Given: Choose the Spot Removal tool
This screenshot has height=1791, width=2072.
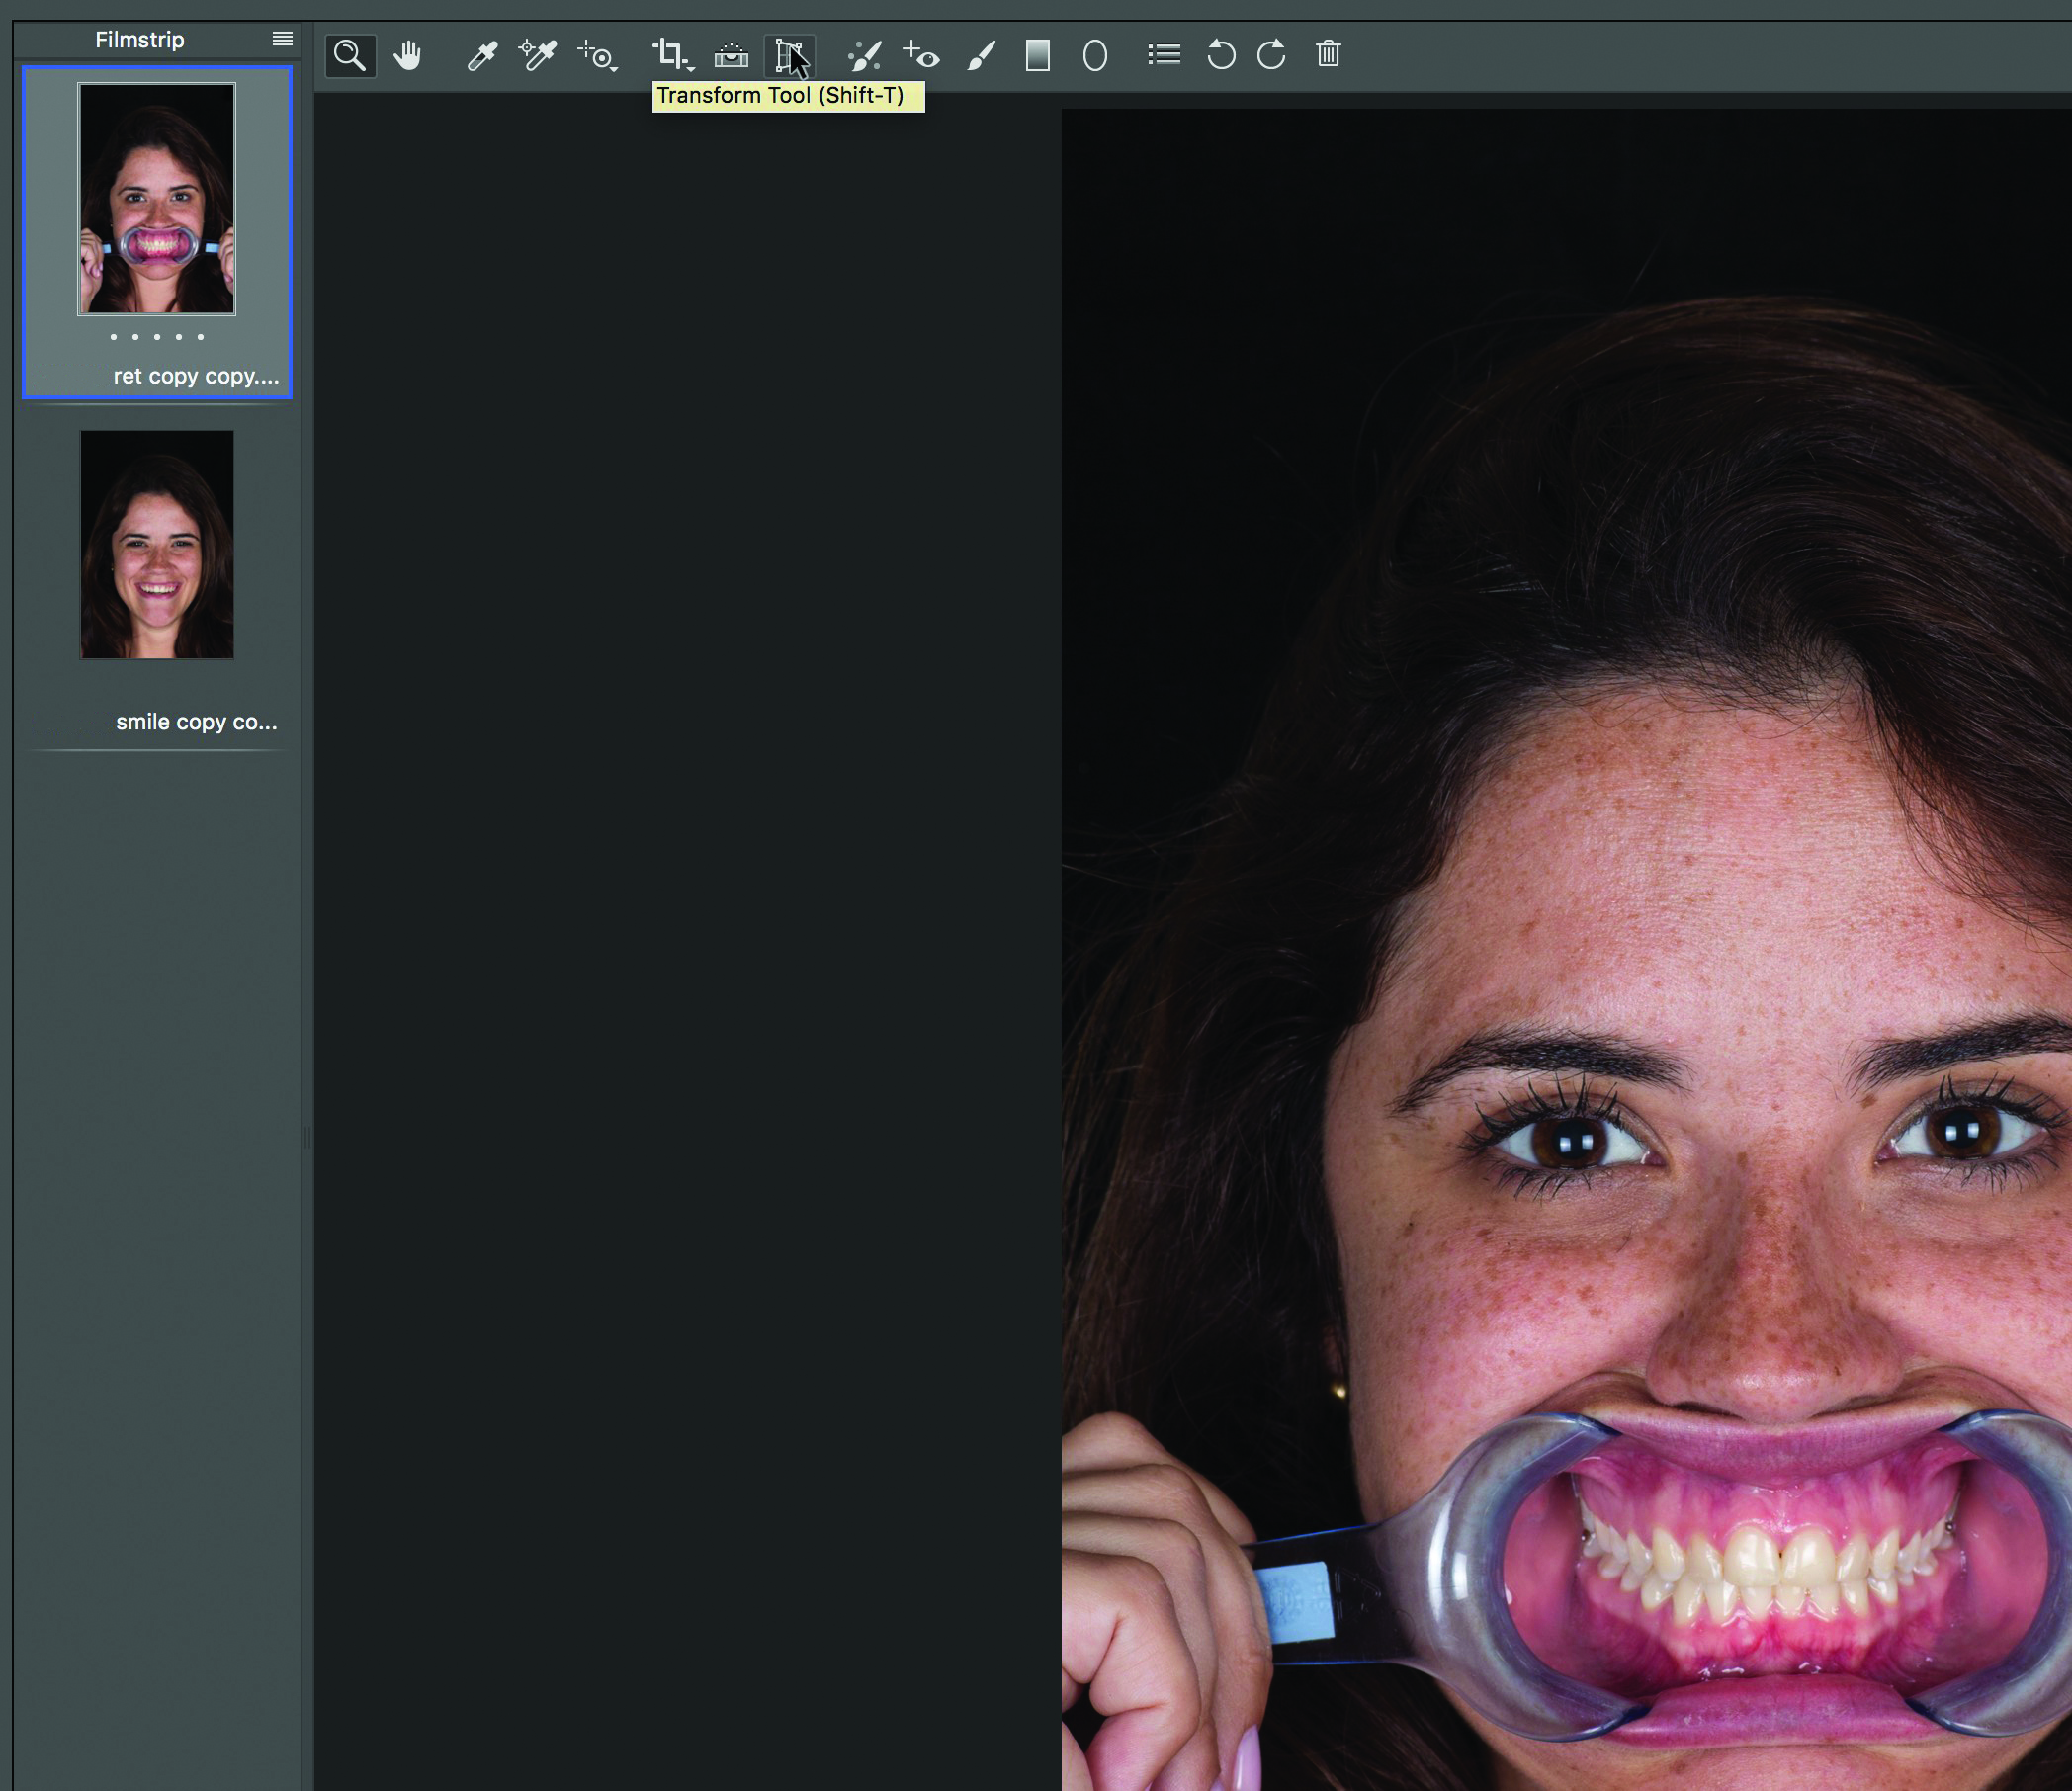Looking at the screenshot, I should [x=864, y=55].
